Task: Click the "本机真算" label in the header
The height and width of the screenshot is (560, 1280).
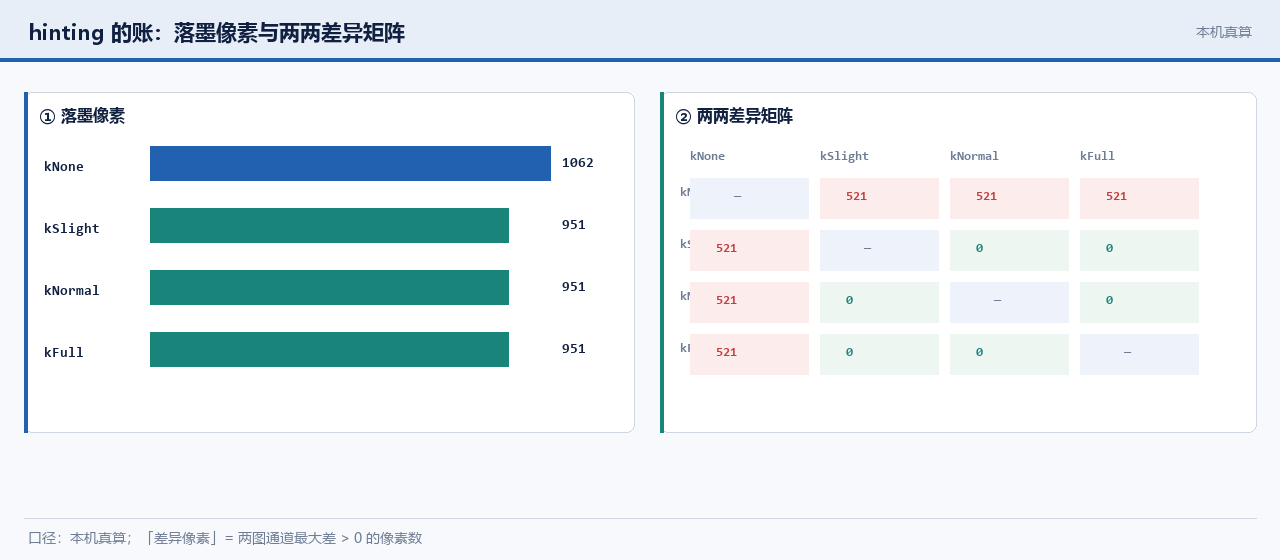Action: pos(1224,32)
